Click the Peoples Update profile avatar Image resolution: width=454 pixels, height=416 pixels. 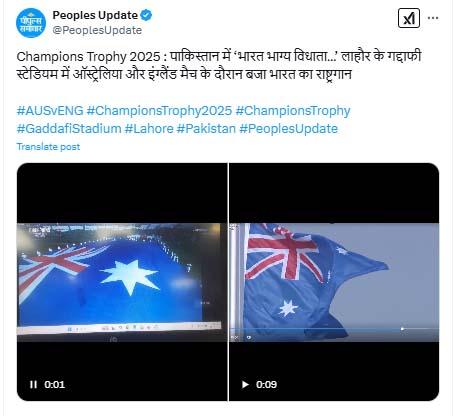point(31,23)
